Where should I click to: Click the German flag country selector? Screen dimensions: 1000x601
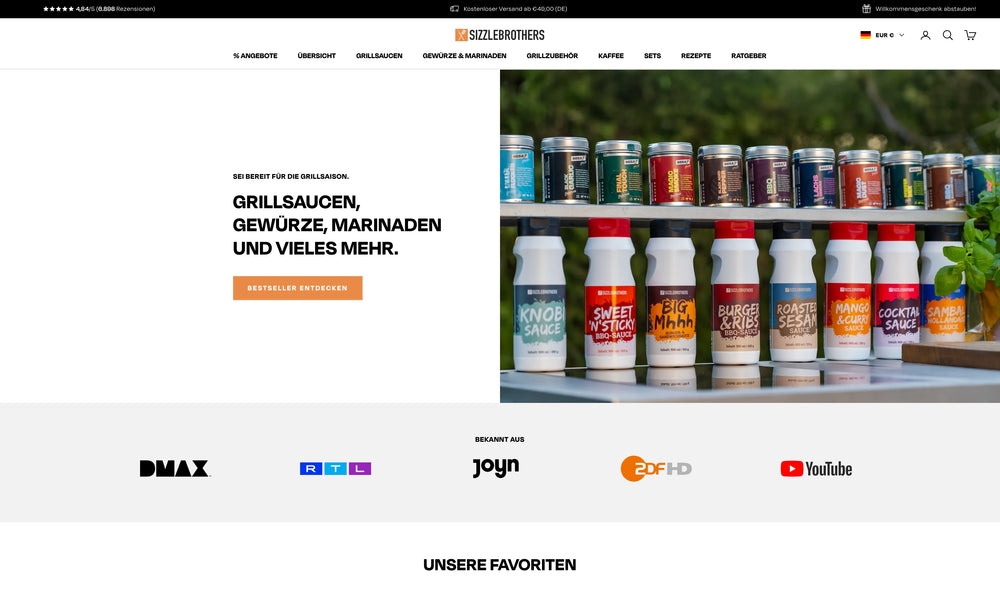pyautogui.click(x=865, y=35)
